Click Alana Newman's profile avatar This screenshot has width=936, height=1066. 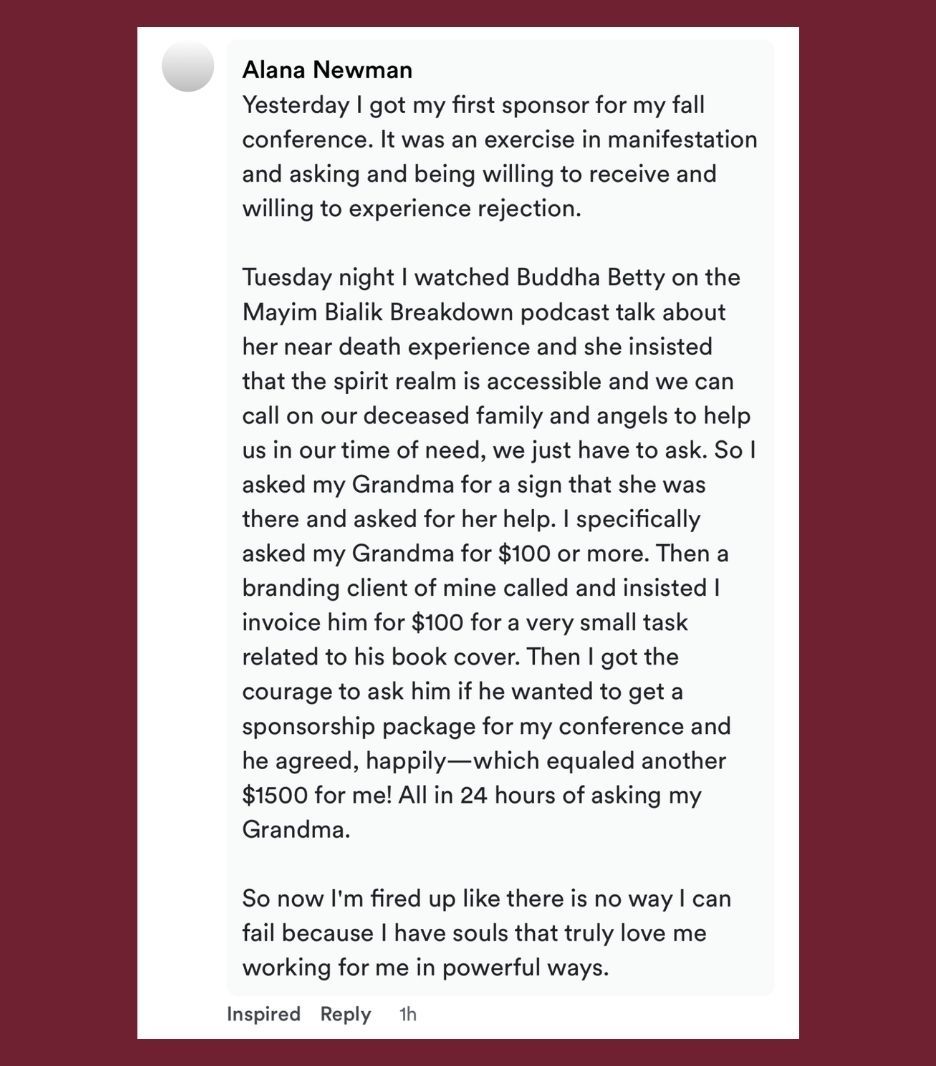tap(188, 67)
